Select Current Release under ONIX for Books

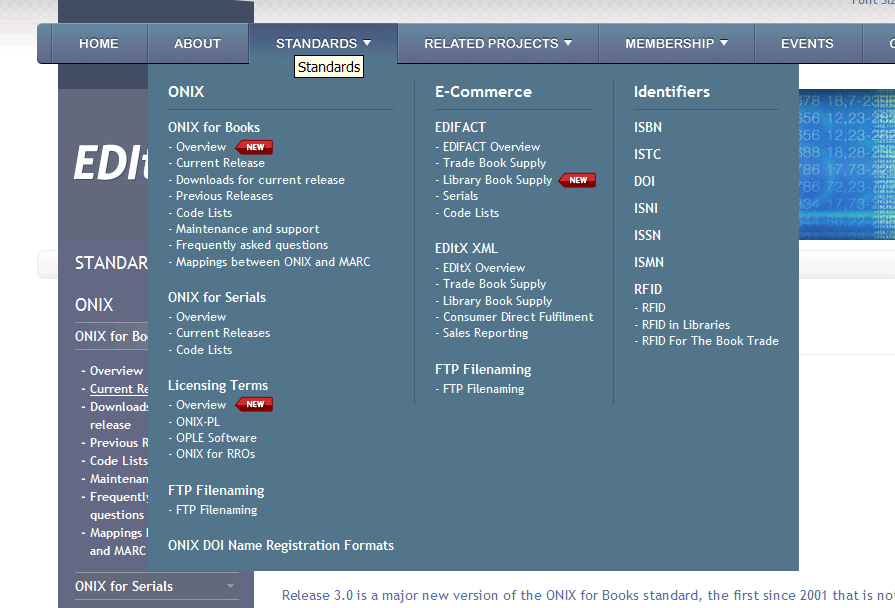(220, 163)
